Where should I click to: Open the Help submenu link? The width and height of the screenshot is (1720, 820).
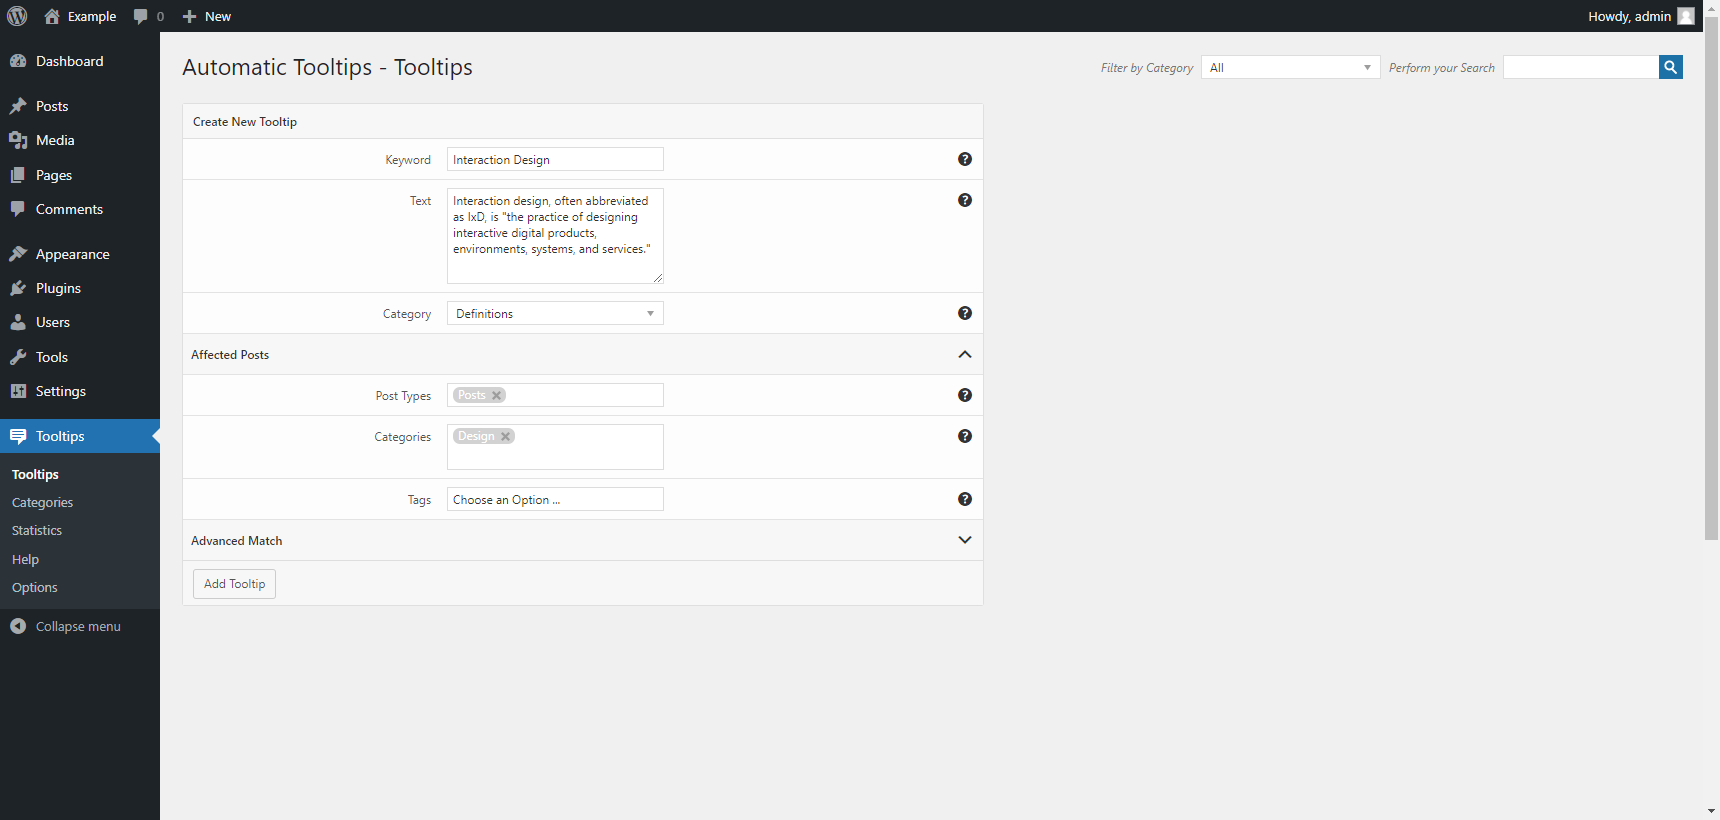tap(25, 559)
